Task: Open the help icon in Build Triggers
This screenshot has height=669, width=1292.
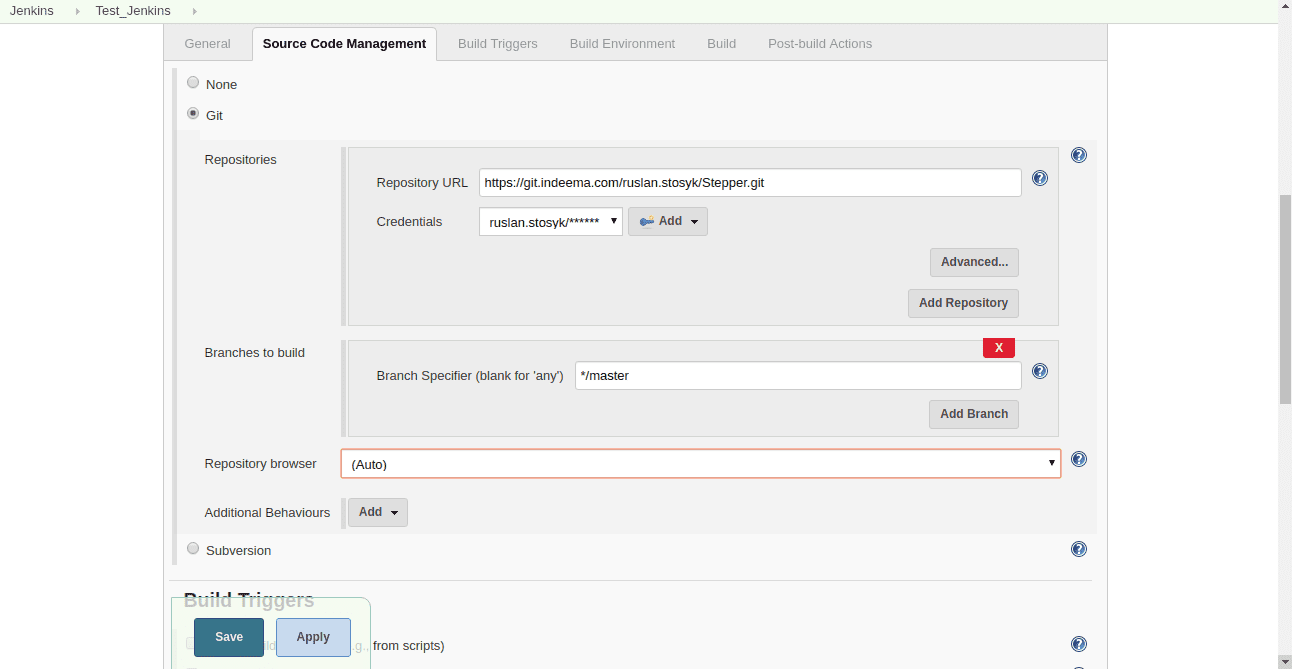Action: point(1078,644)
